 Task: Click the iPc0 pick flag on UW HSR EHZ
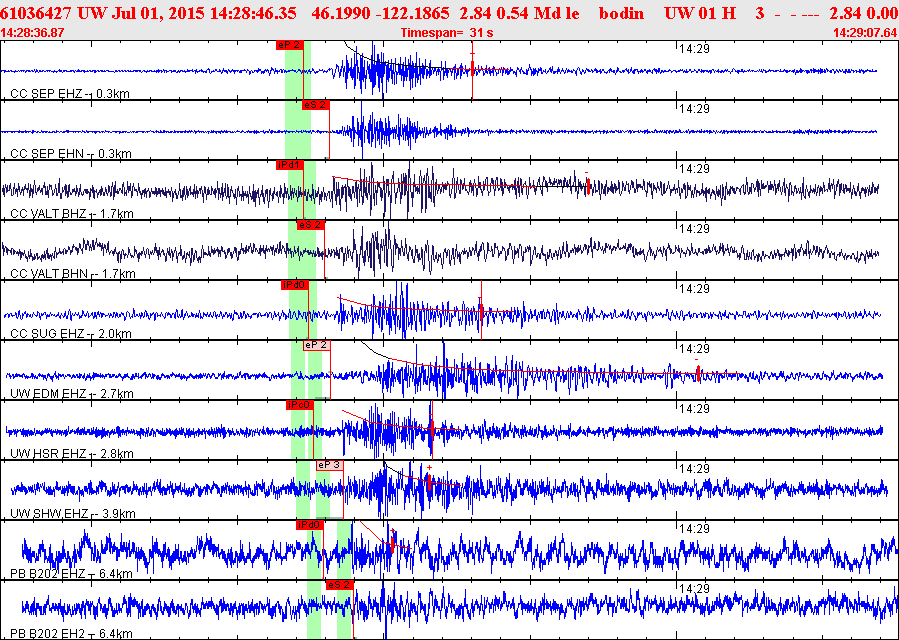click(x=300, y=405)
